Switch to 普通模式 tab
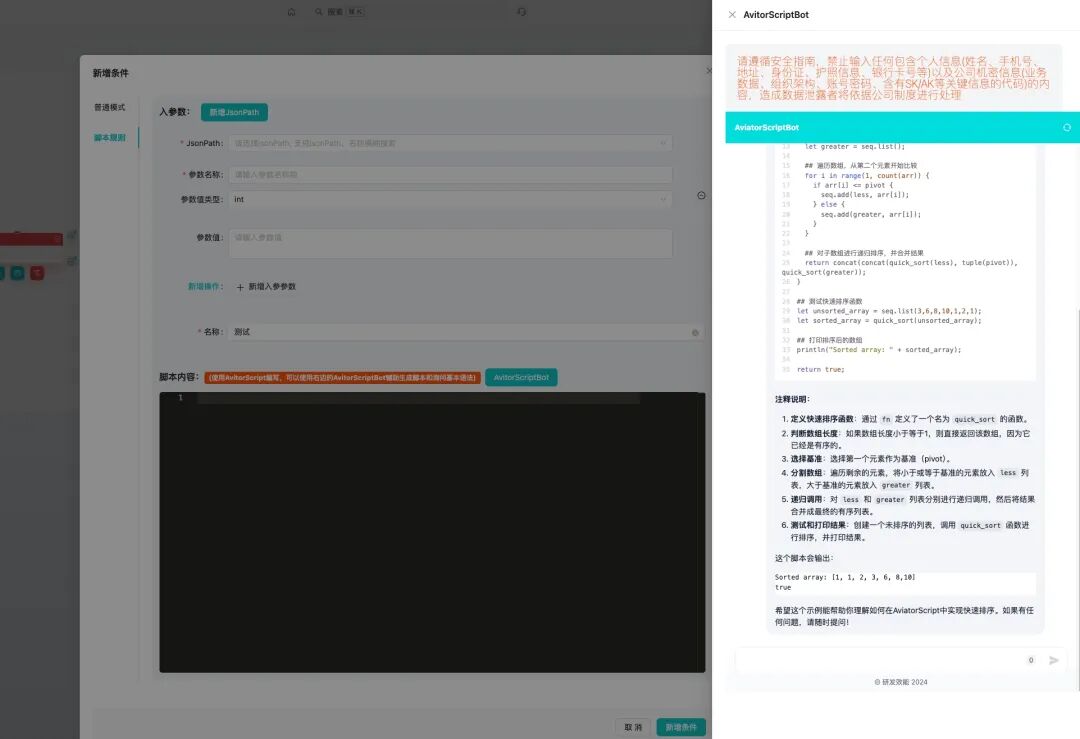1080x739 pixels. (110, 107)
